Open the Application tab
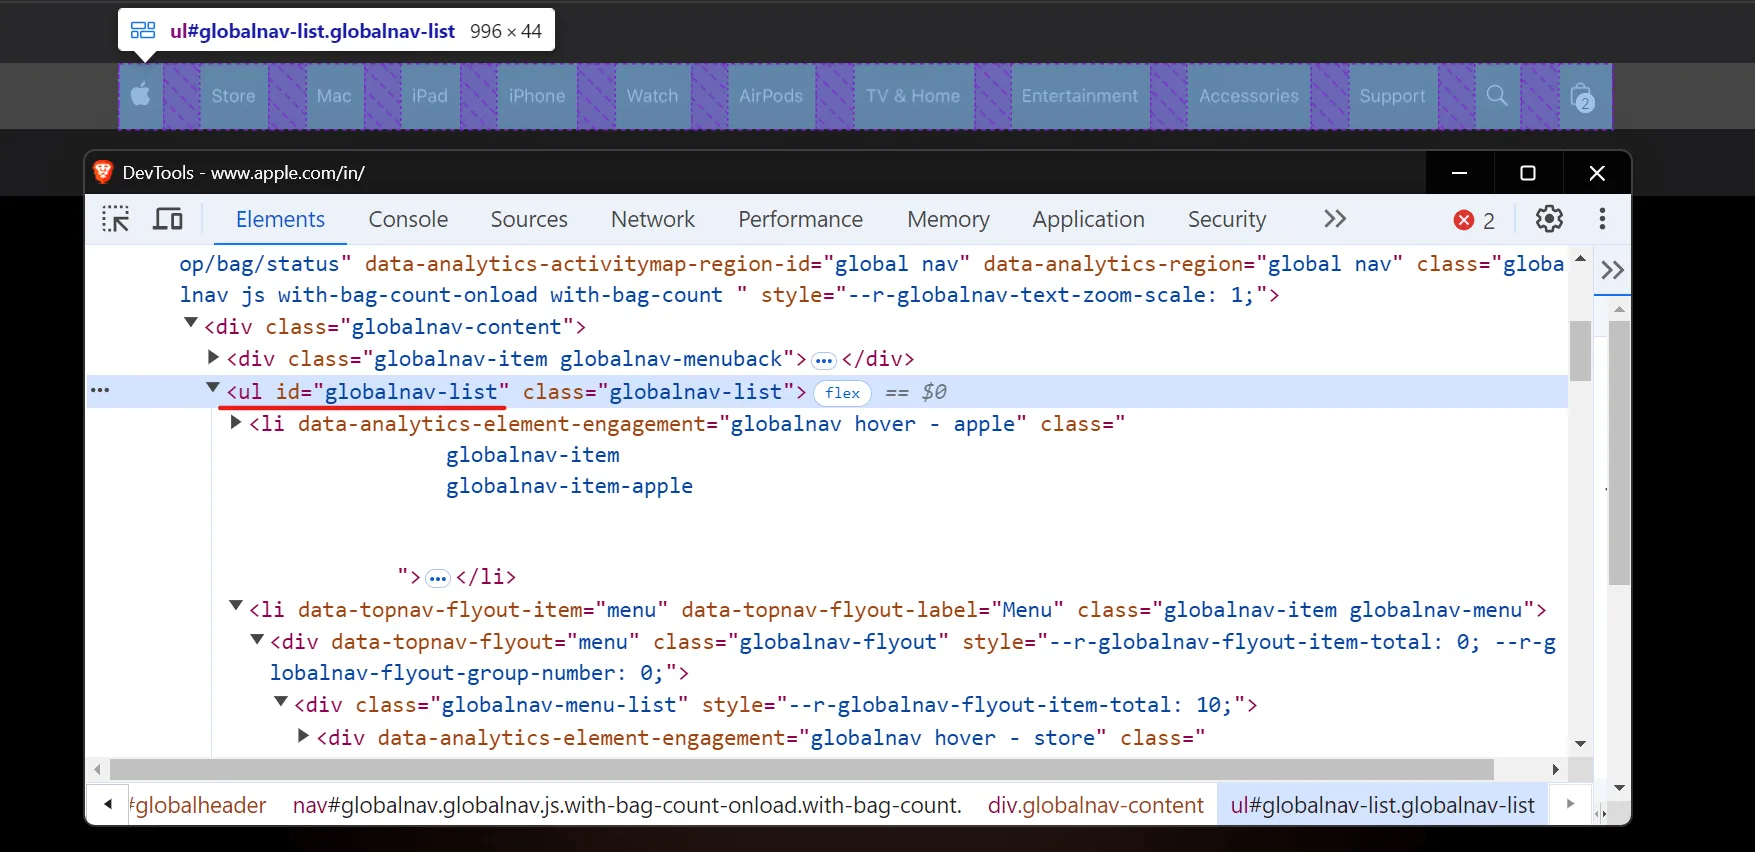Viewport: 1755px width, 852px height. [x=1088, y=219]
